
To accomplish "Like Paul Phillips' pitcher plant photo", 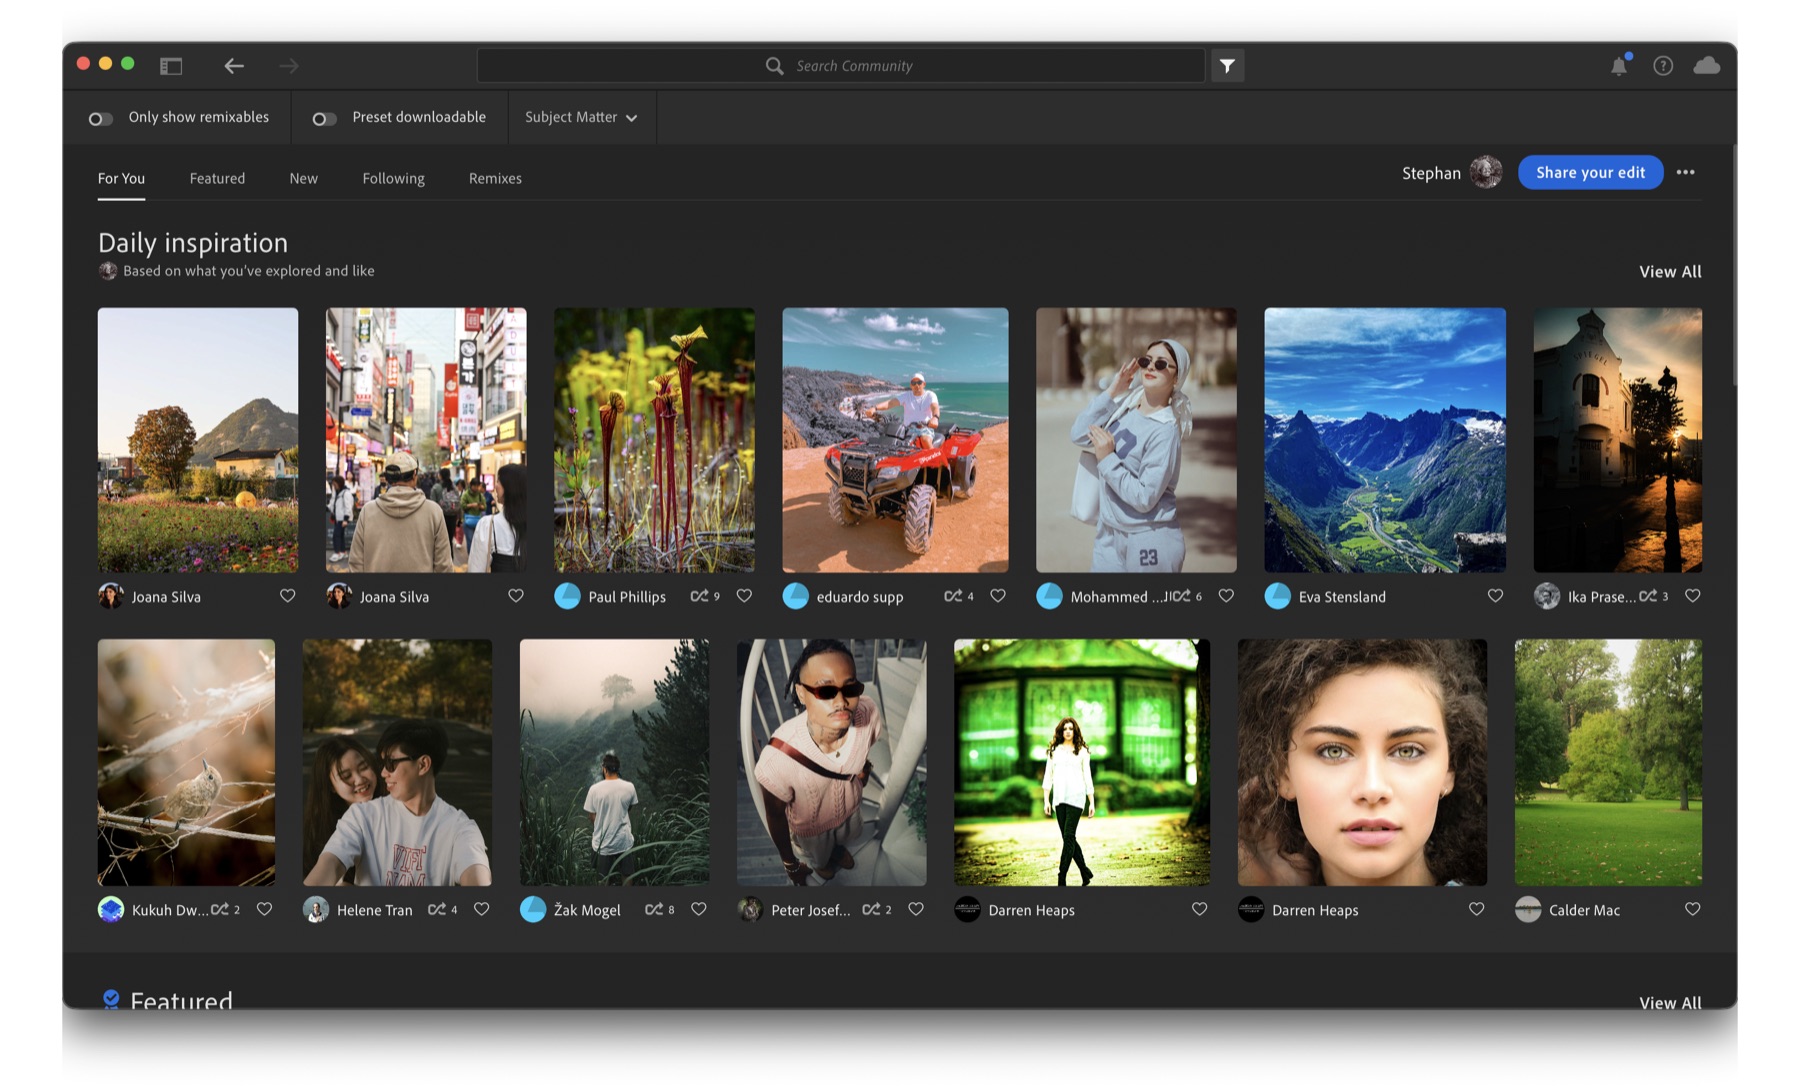I will (x=744, y=596).
